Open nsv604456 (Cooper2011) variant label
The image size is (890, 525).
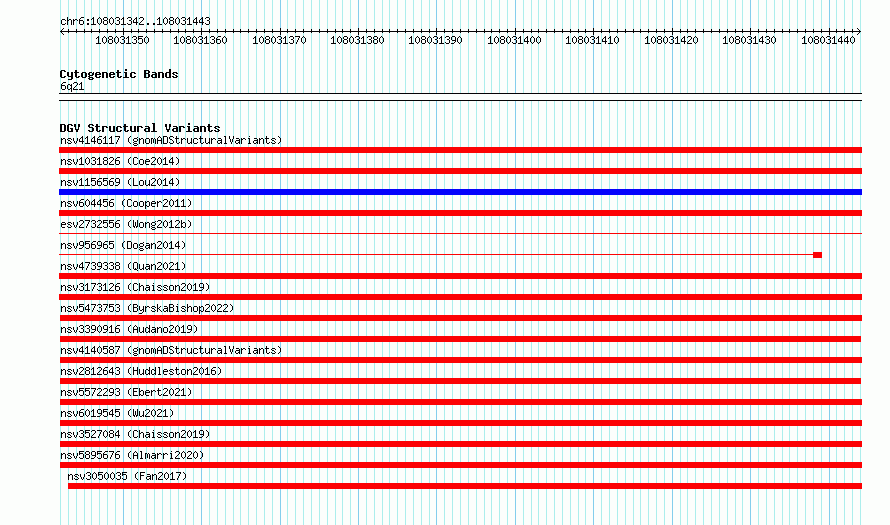(x=126, y=203)
